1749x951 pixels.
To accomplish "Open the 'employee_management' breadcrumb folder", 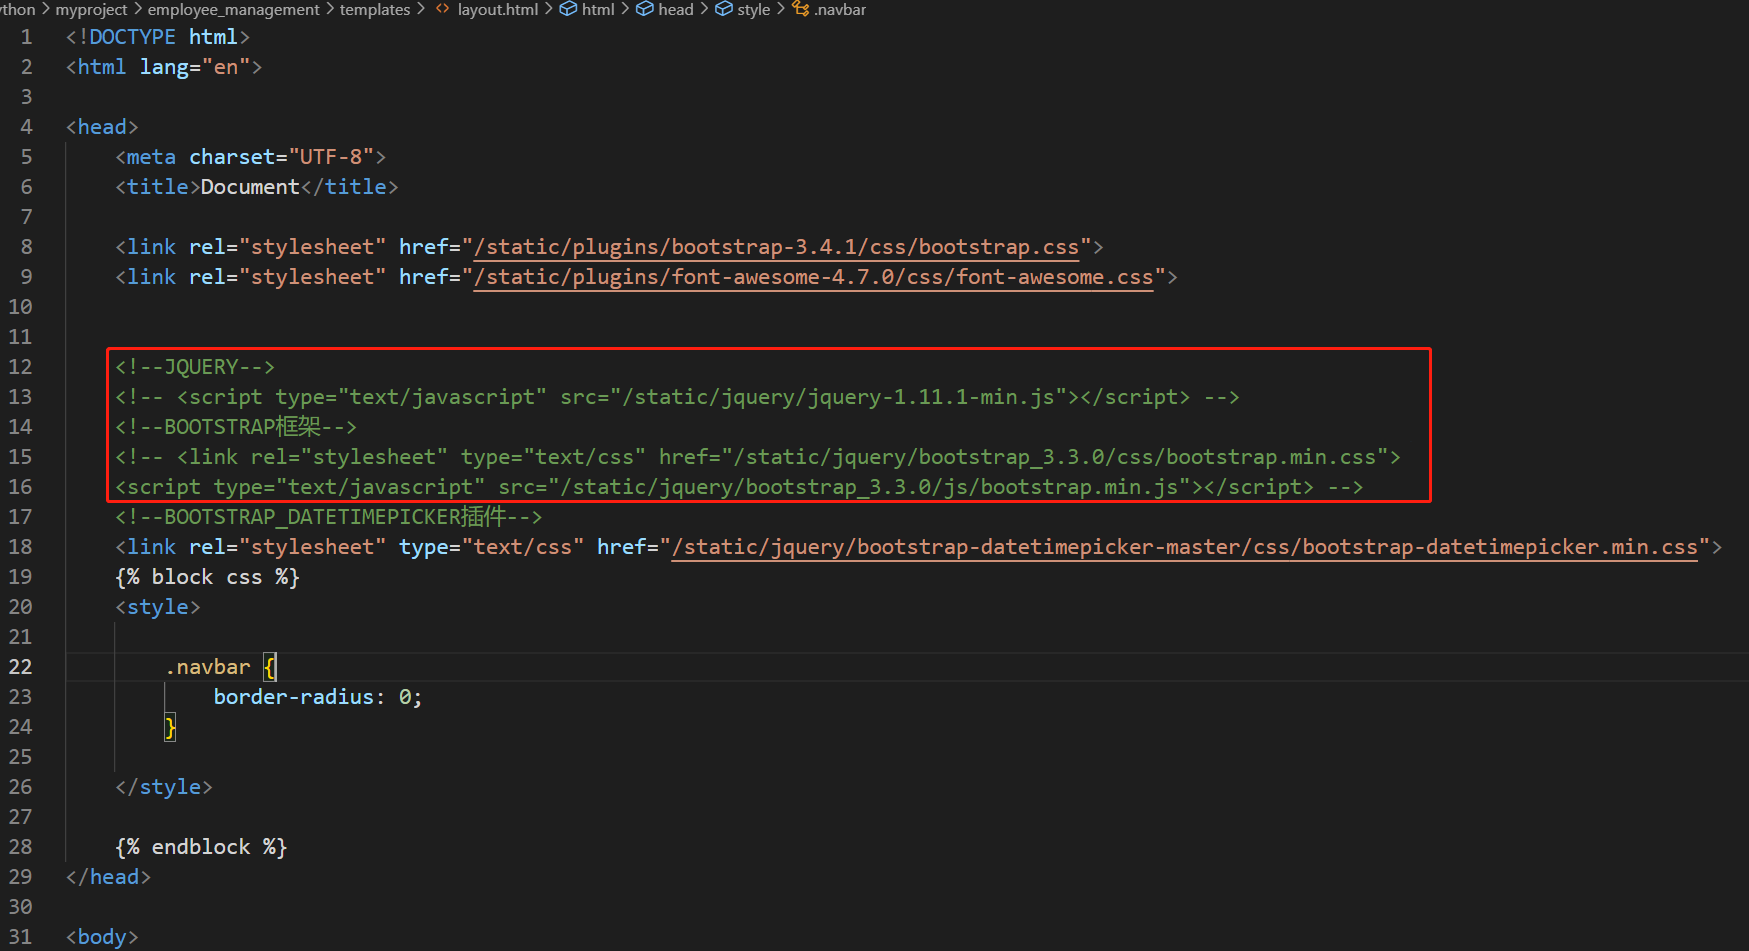I will click(x=233, y=9).
